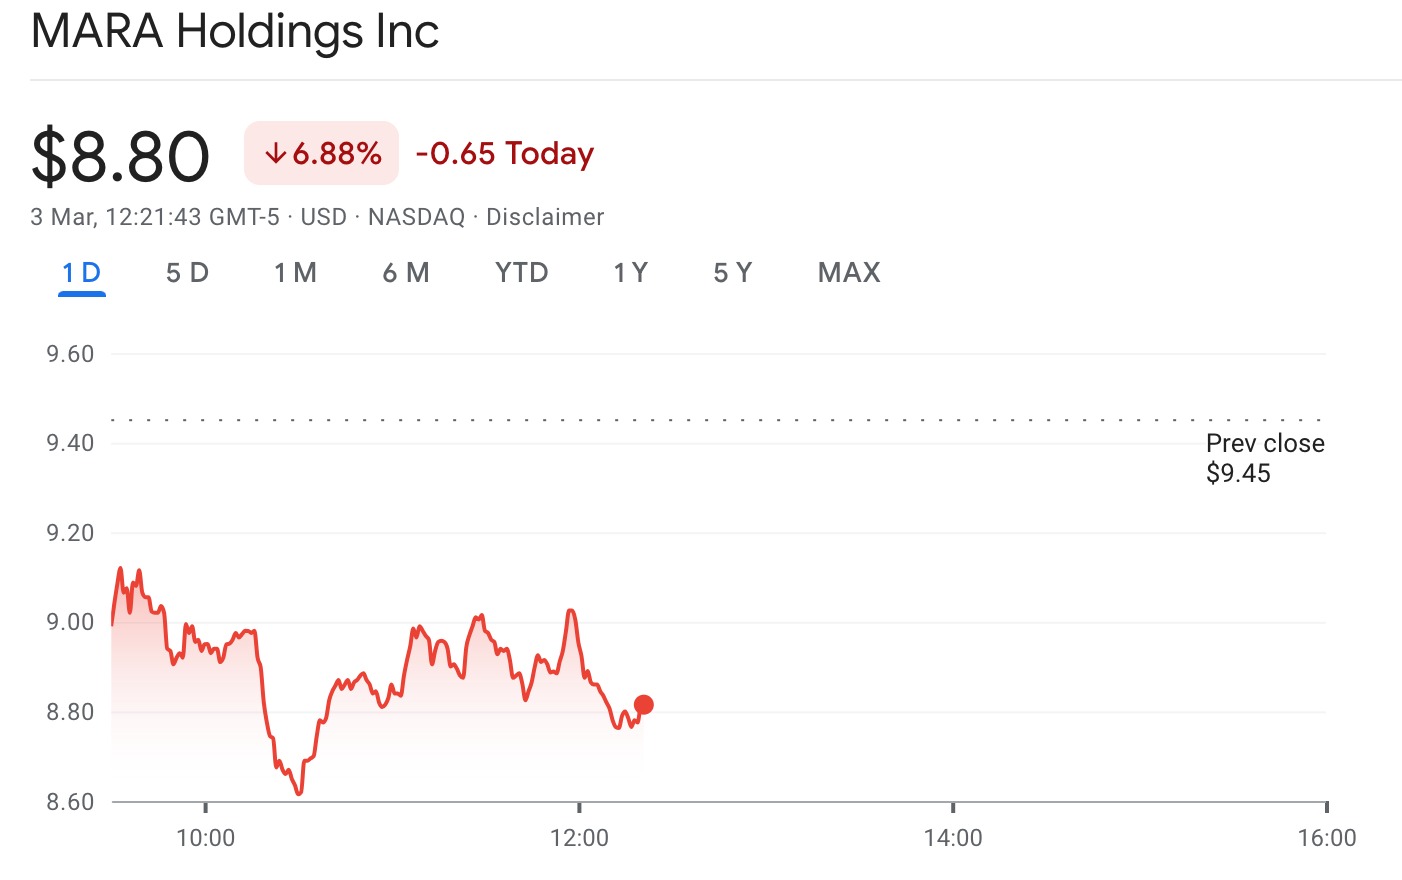Click the 16:00 market close label
This screenshot has width=1402, height=880.
[x=1326, y=838]
